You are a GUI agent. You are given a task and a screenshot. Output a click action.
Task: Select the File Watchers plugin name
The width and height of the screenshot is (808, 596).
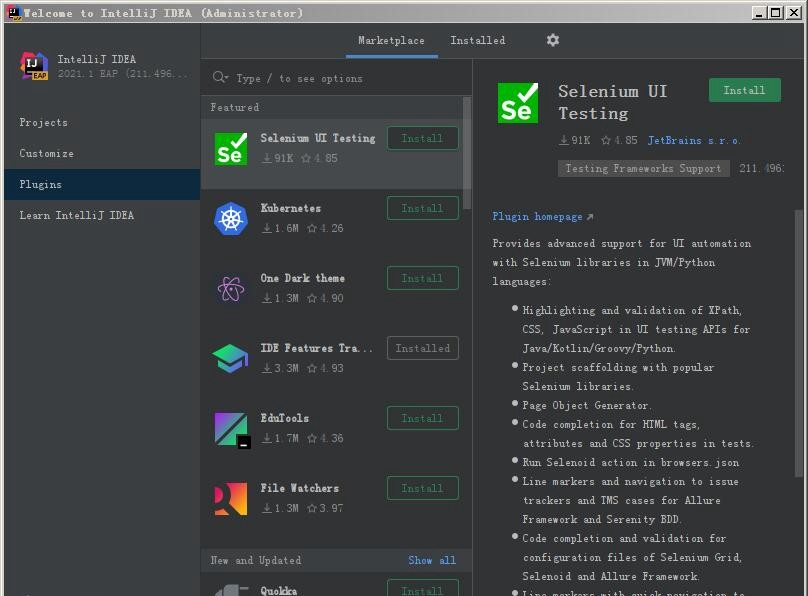coord(299,487)
